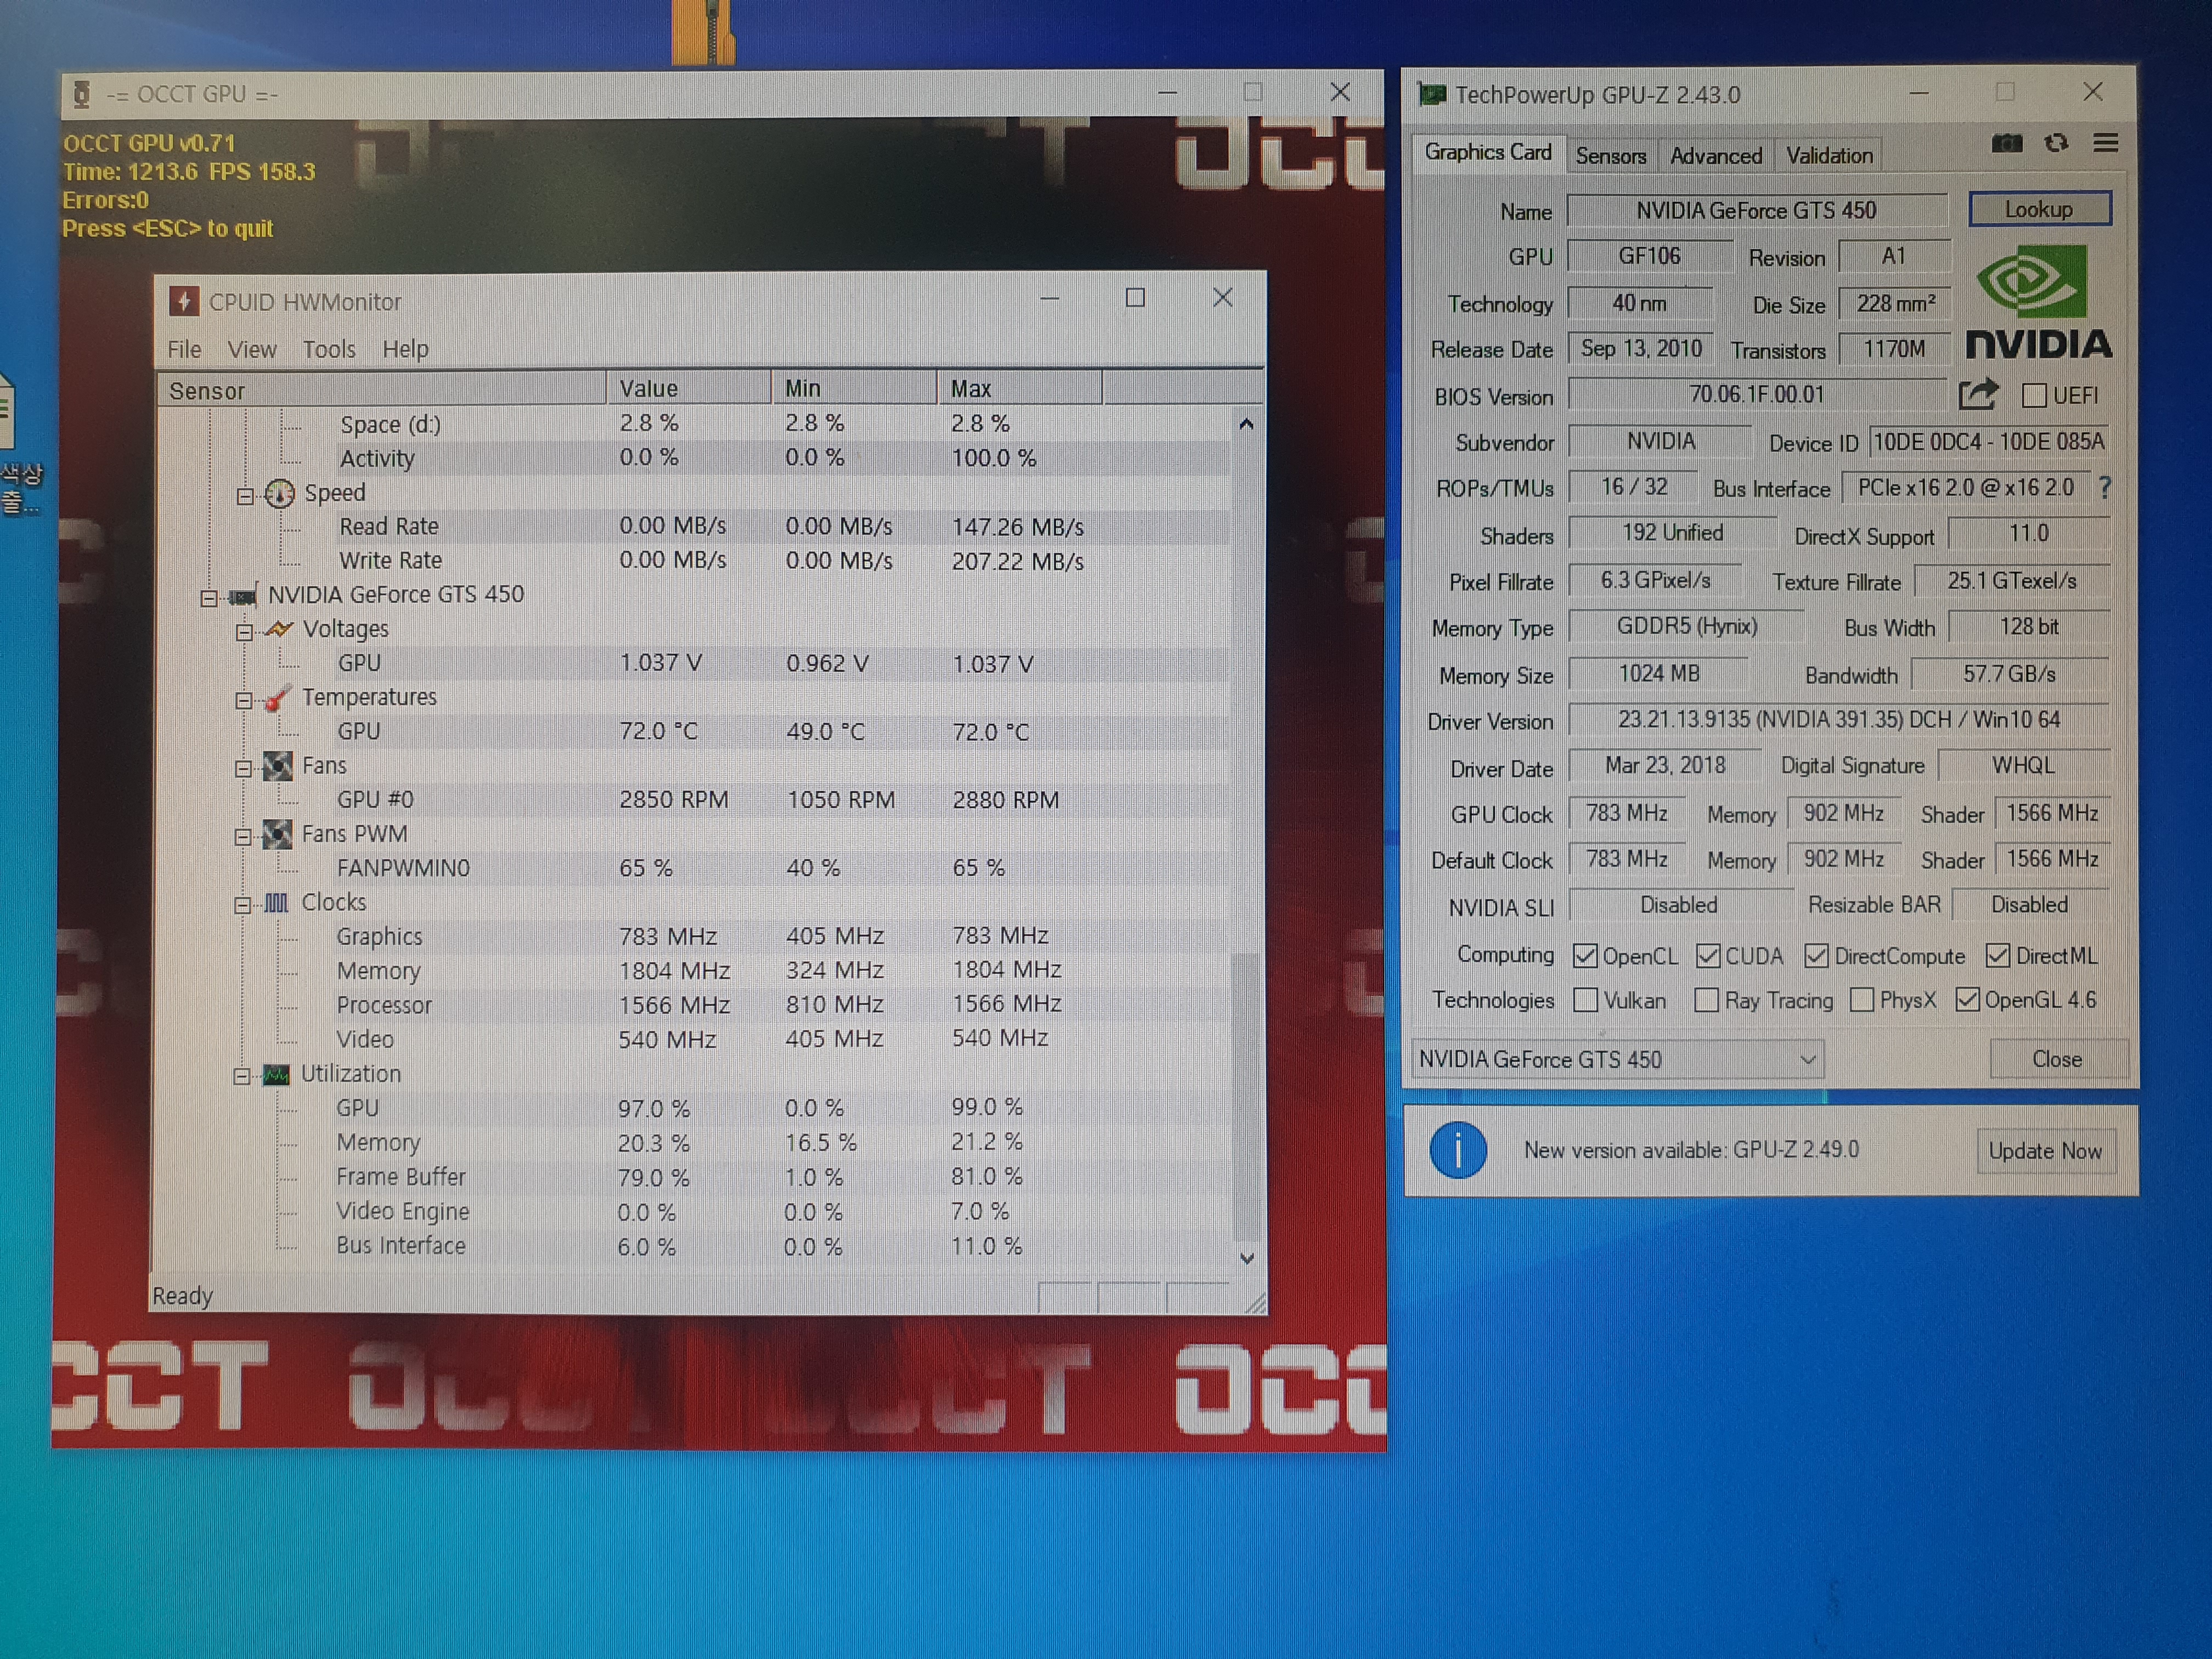The image size is (2212, 1659).
Task: Collapse the Fans PWM node
Action: pyautogui.click(x=242, y=837)
